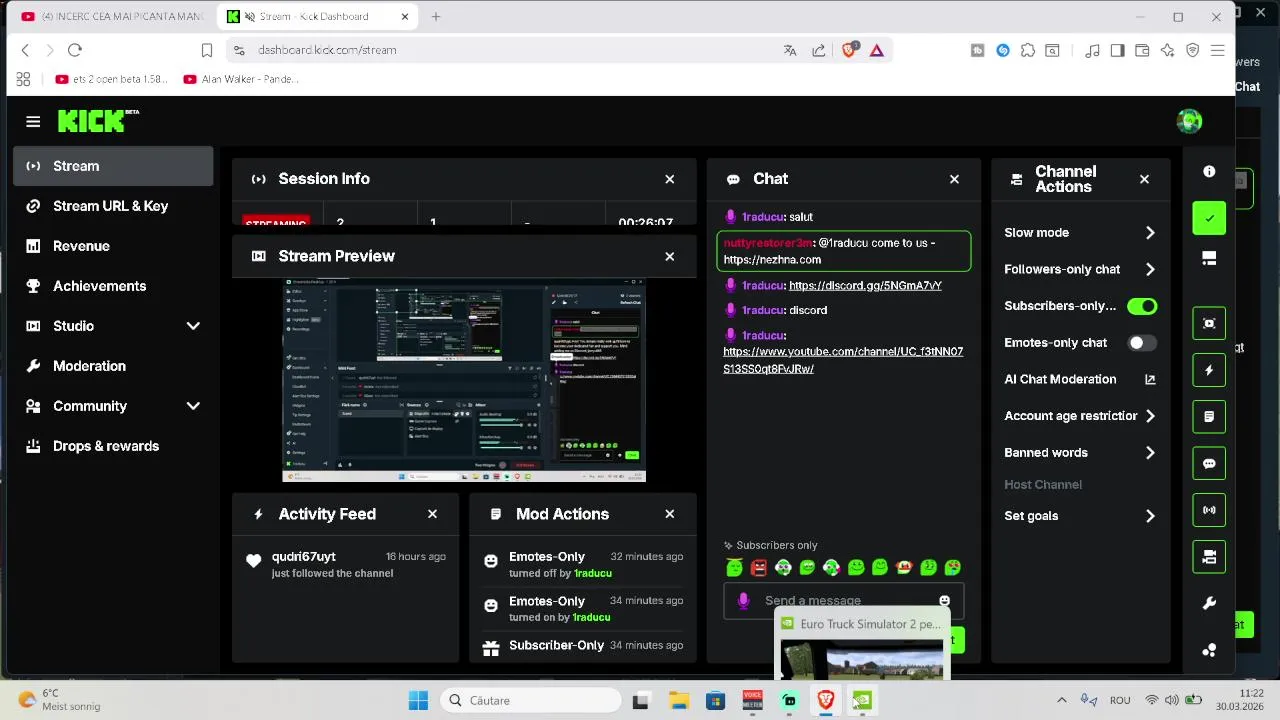Viewport: 1280px width, 720px height.
Task: Open Account age restriction settings
Action: click(1080, 416)
